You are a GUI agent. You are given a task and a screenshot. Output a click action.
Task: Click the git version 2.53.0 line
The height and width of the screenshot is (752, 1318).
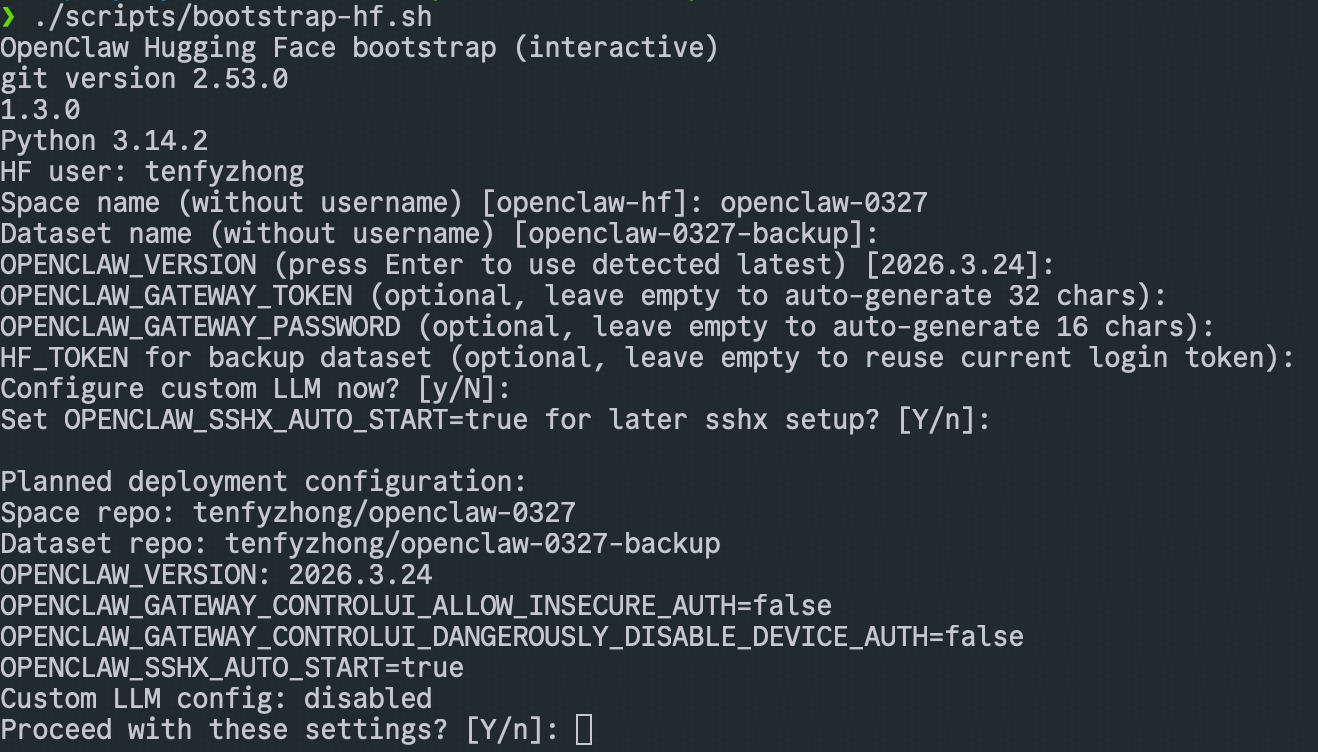[144, 79]
